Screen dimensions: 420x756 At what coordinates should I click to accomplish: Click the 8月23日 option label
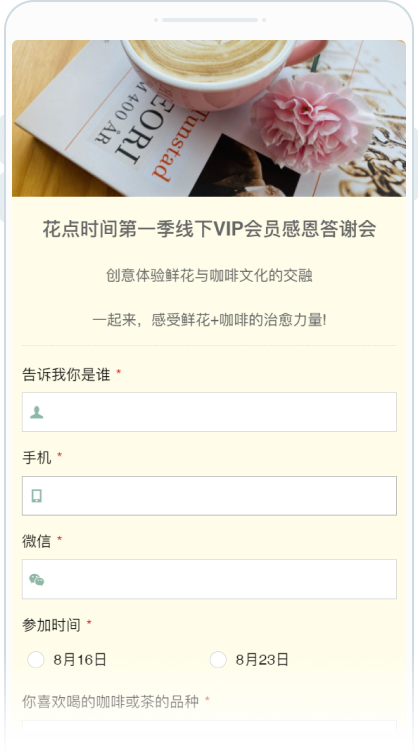pos(262,660)
